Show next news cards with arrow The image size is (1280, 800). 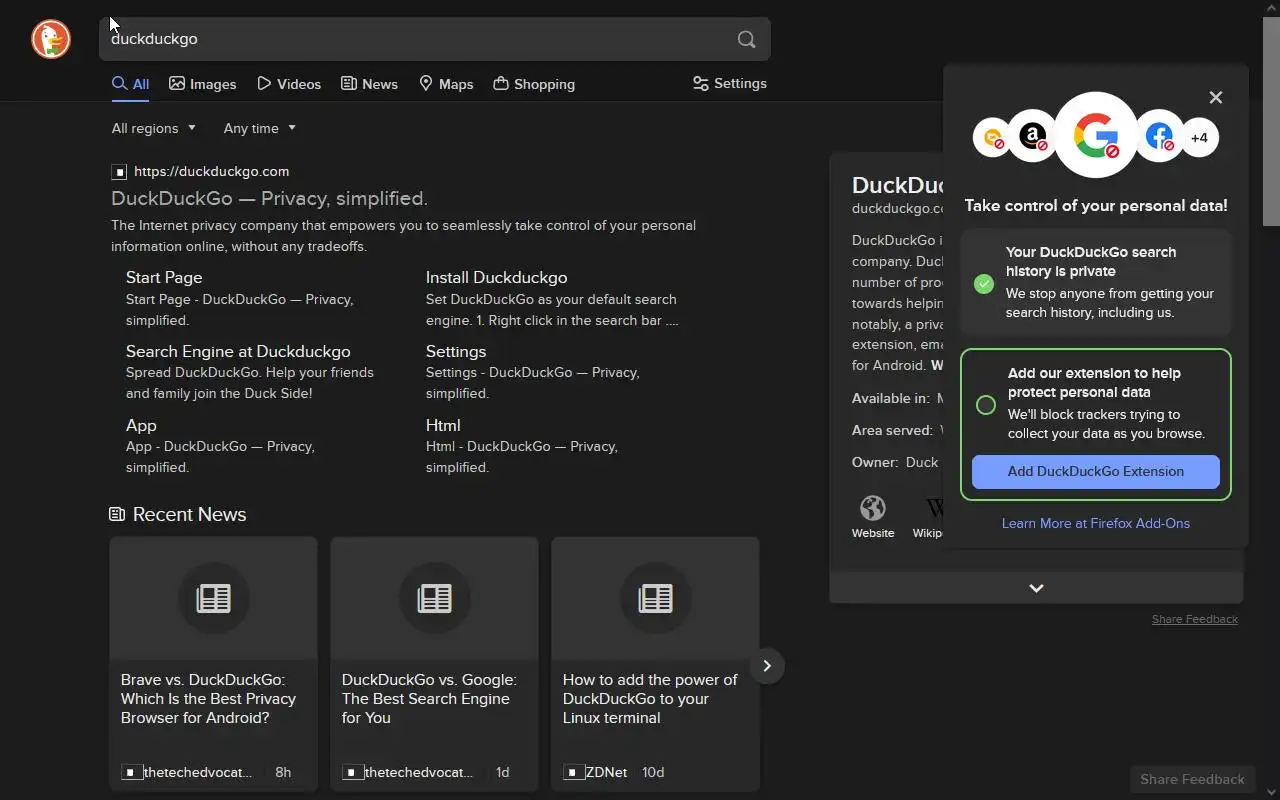[767, 666]
